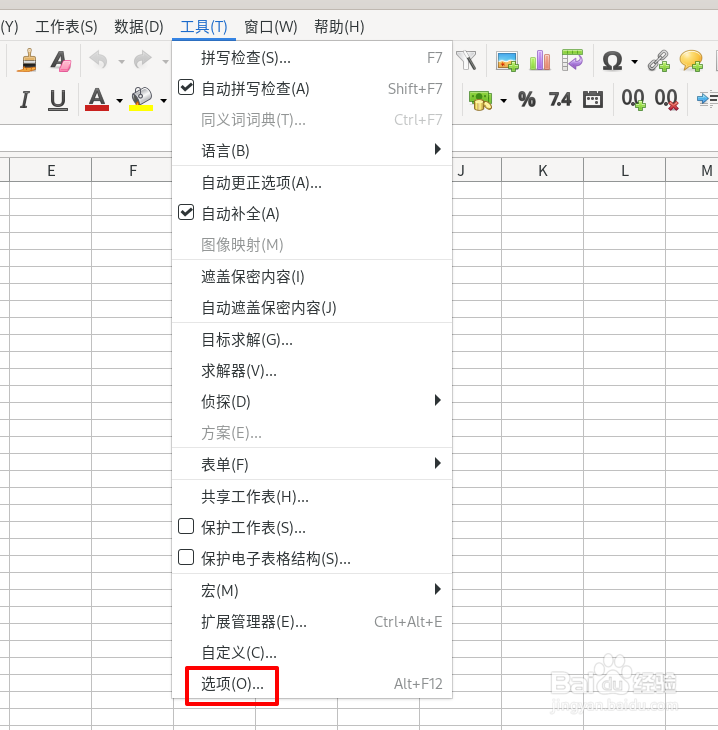Add decimal place icon
Screen dimensions: 718x730
(x=633, y=99)
